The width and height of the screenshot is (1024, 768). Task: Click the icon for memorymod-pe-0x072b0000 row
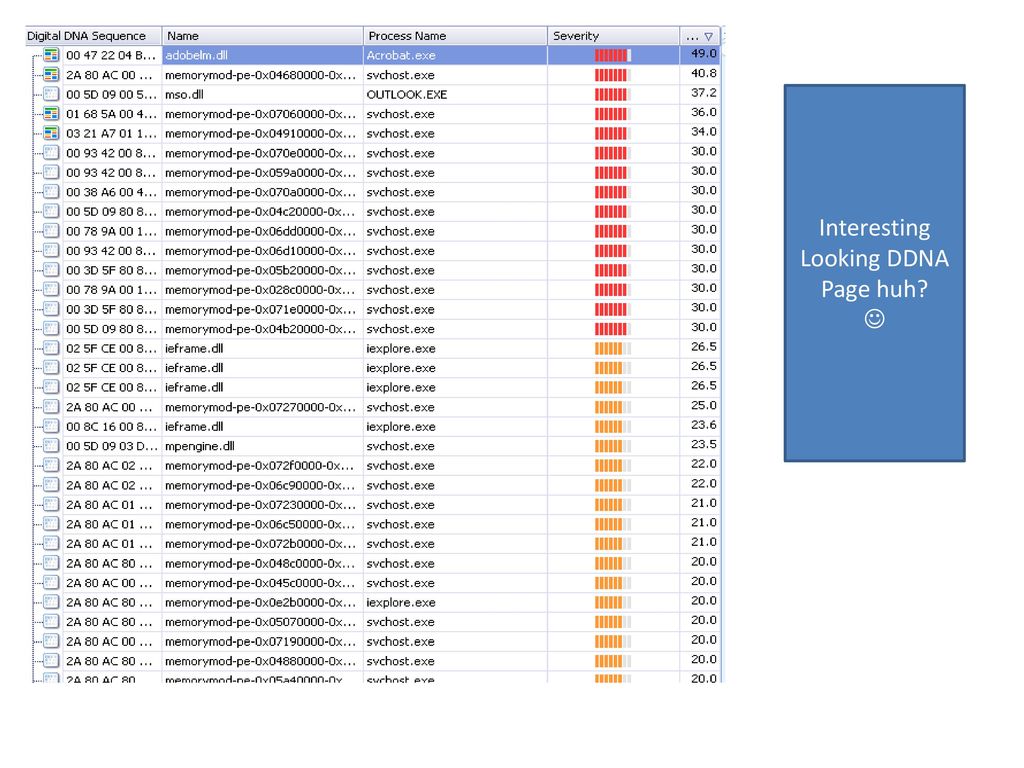[x=51, y=543]
